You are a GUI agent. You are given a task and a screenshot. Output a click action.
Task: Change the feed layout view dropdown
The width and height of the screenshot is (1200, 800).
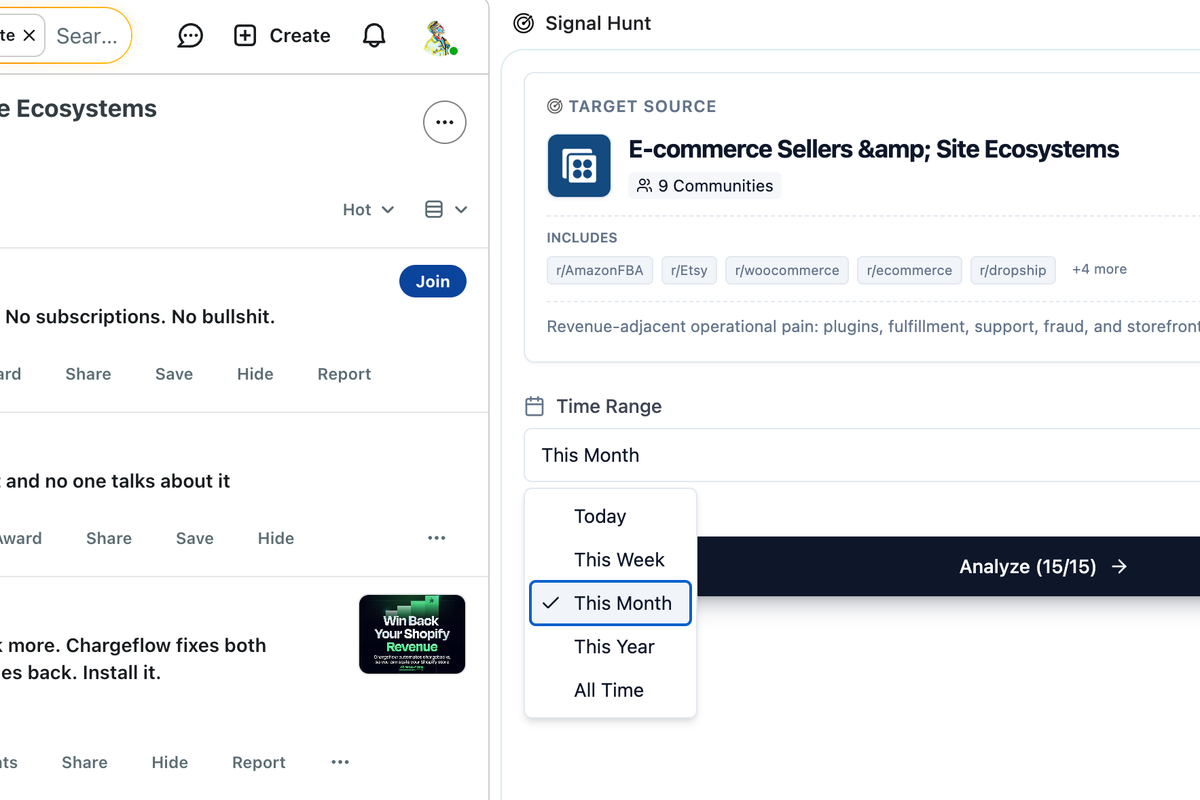[446, 209]
